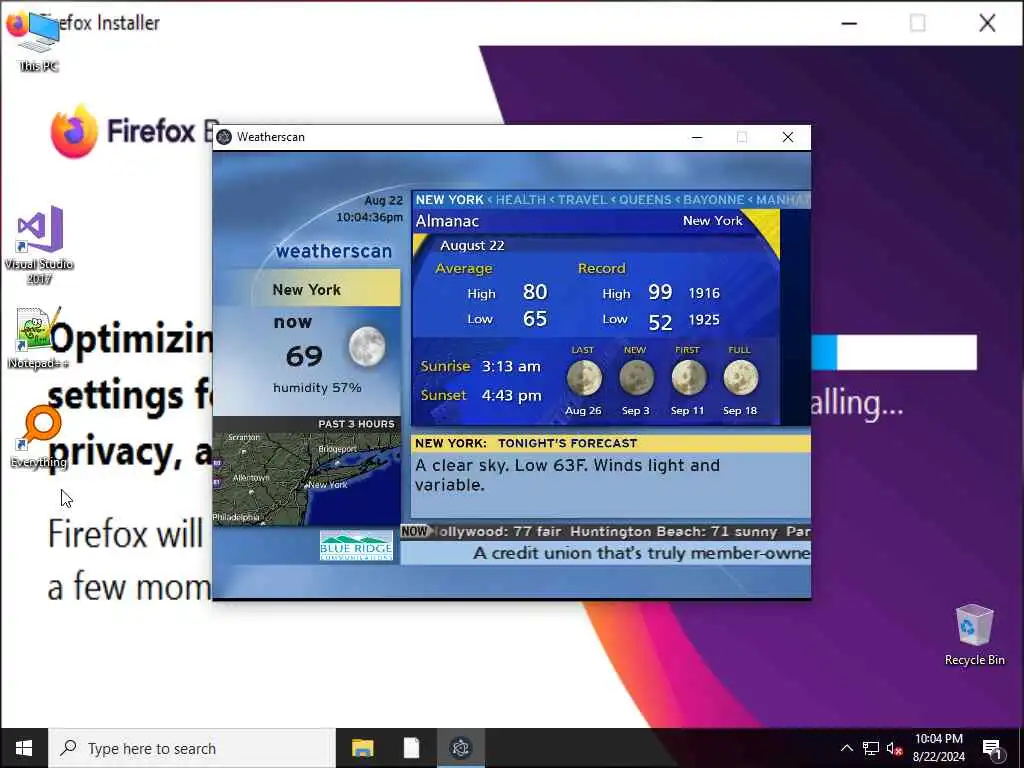Click the Firefox logo in installer window
The width and height of the screenshot is (1024, 768).
click(74, 131)
